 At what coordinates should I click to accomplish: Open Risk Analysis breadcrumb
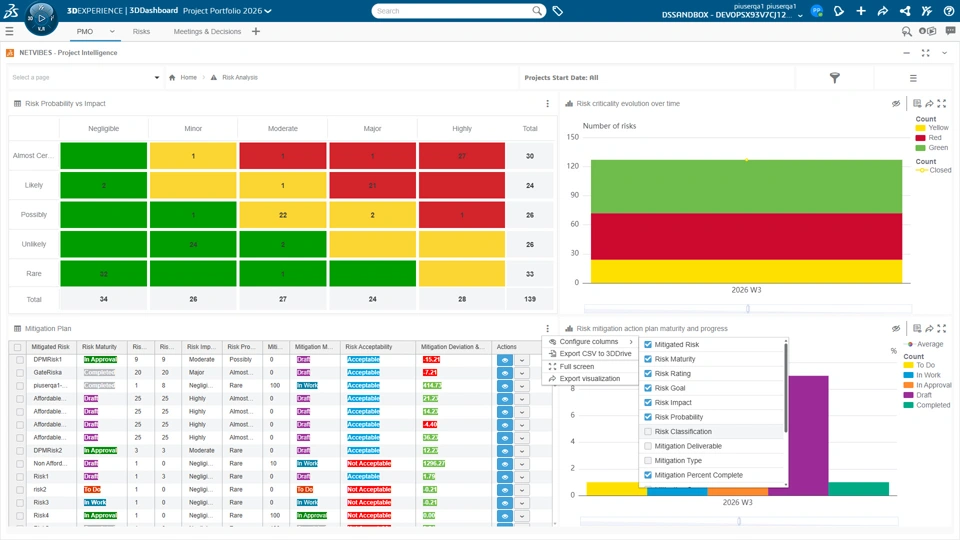click(240, 78)
